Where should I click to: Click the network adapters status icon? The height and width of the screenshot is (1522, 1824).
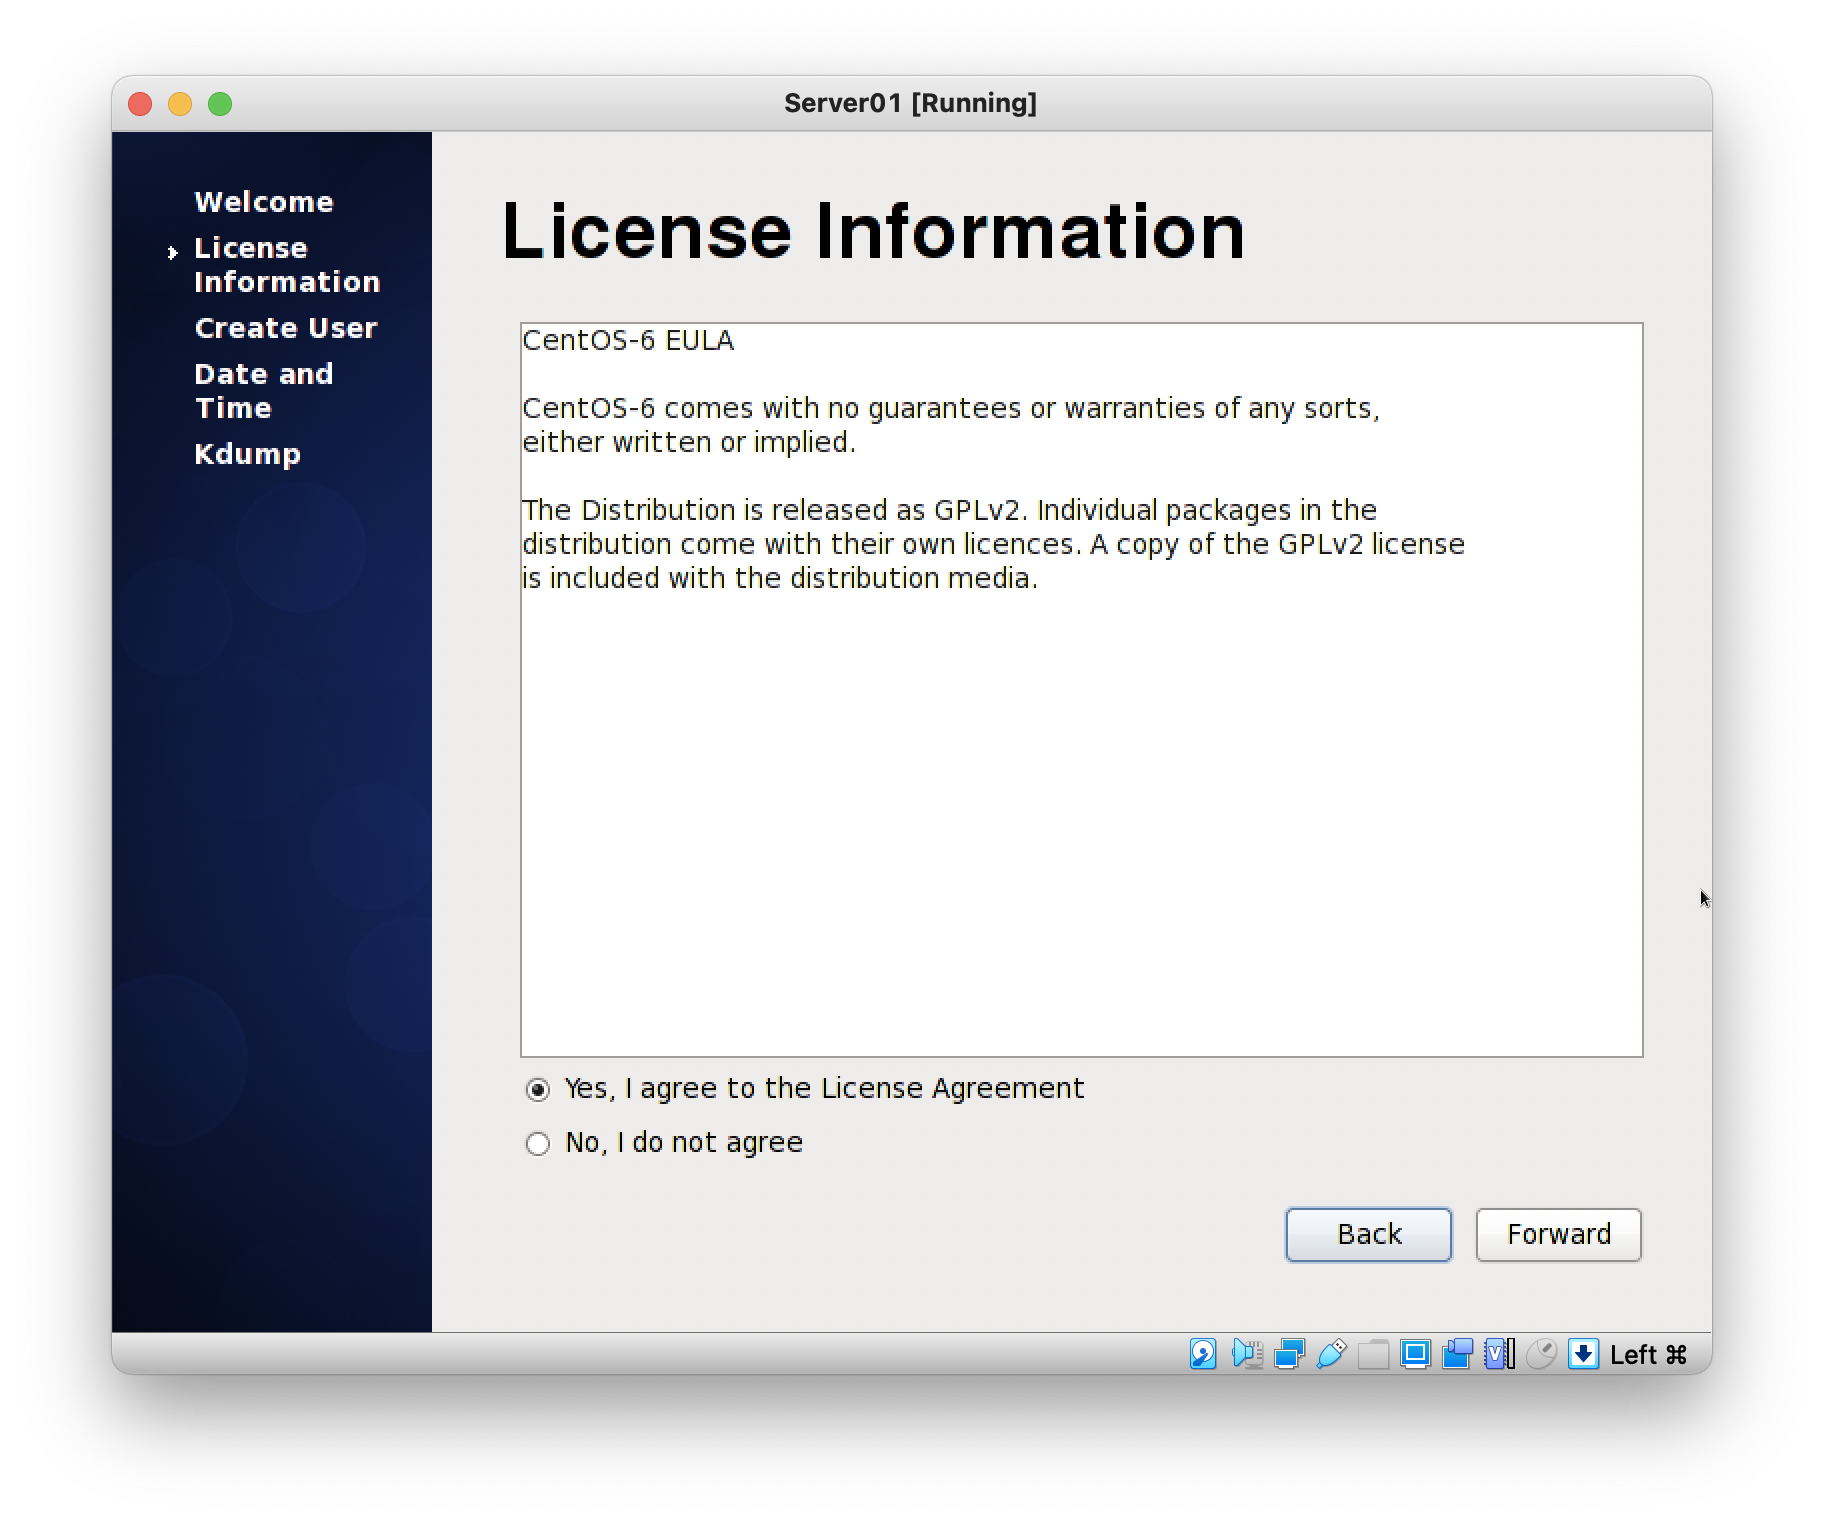[1289, 1354]
